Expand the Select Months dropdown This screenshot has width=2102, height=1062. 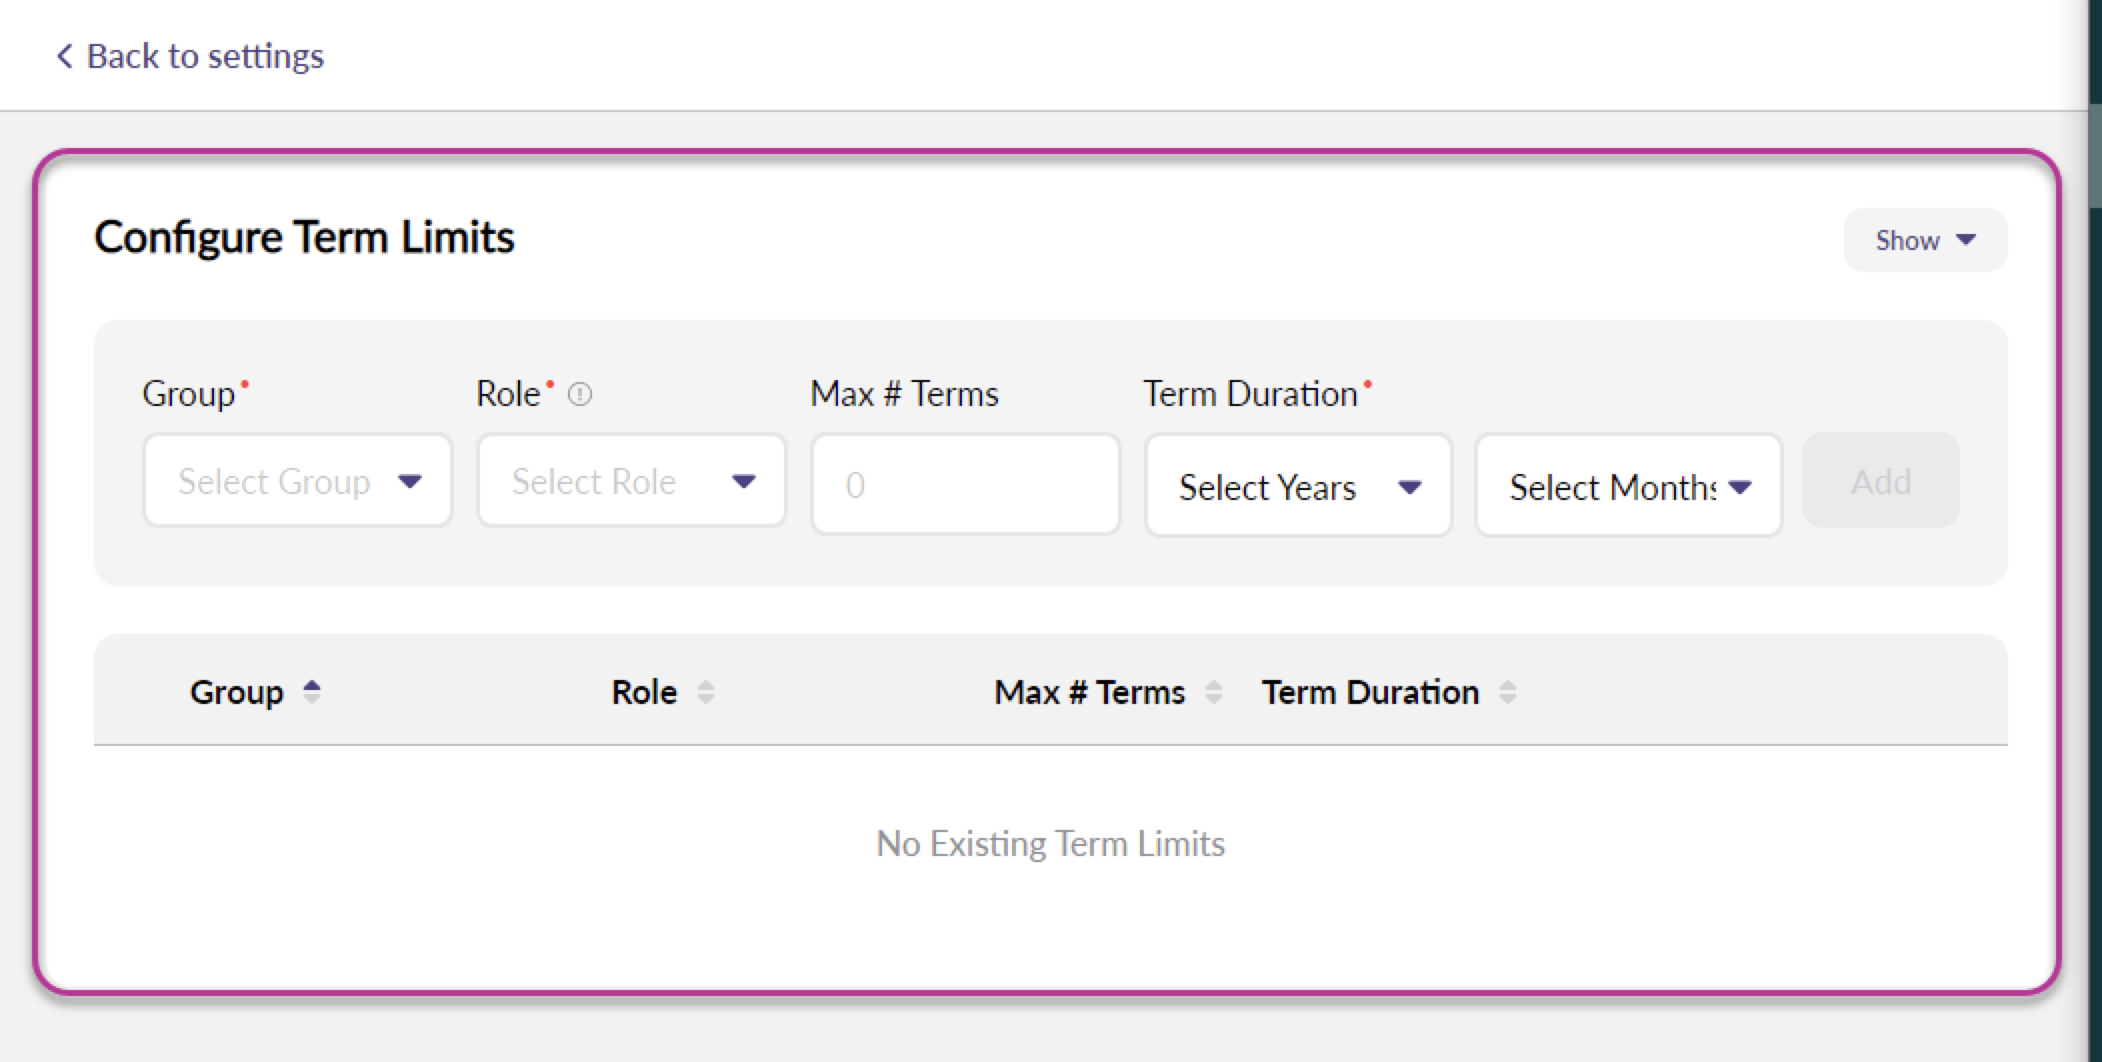(1627, 487)
